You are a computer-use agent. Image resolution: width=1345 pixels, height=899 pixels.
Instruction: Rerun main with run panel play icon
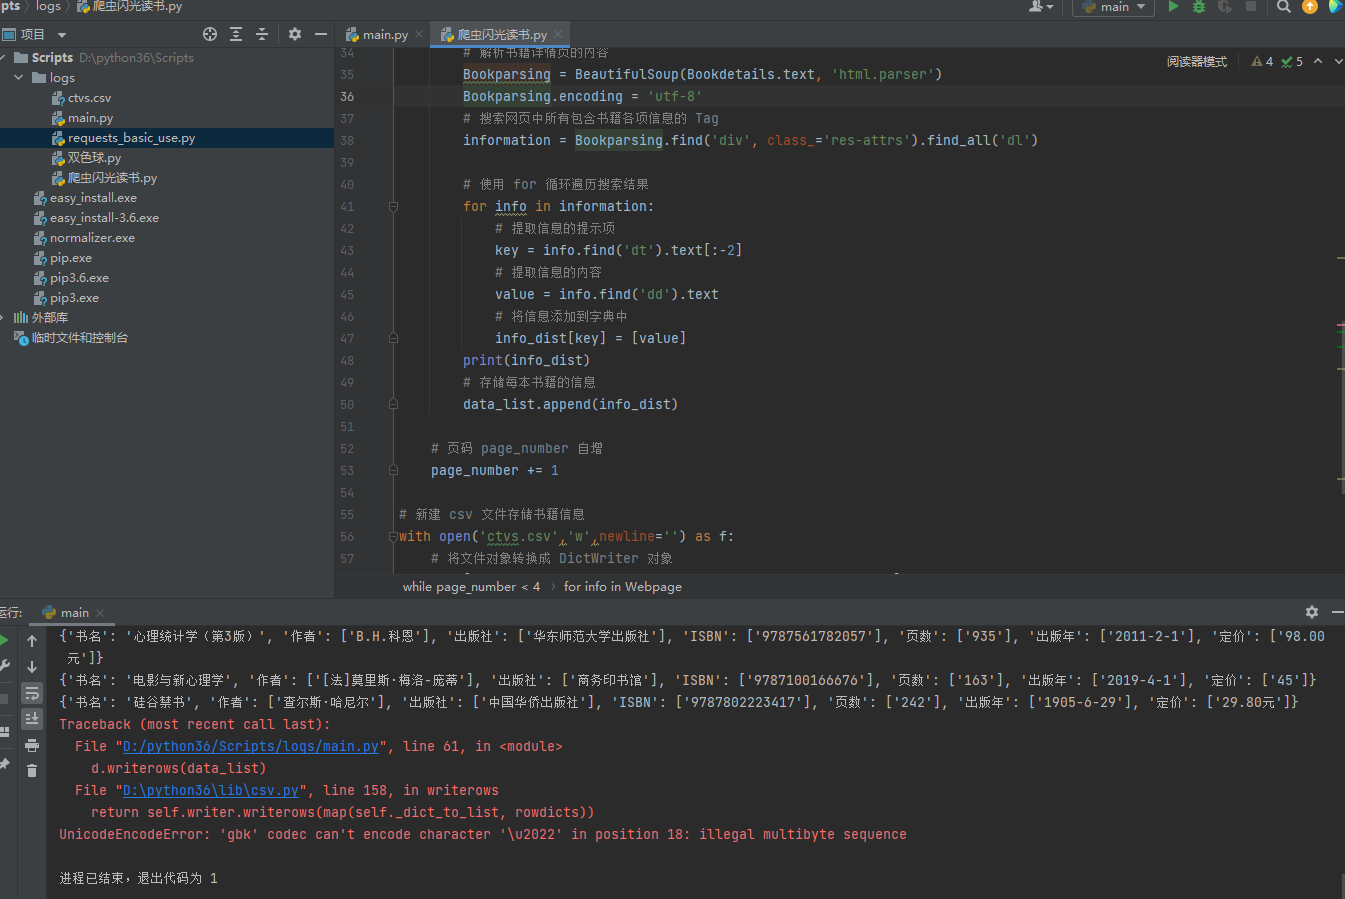4,640
